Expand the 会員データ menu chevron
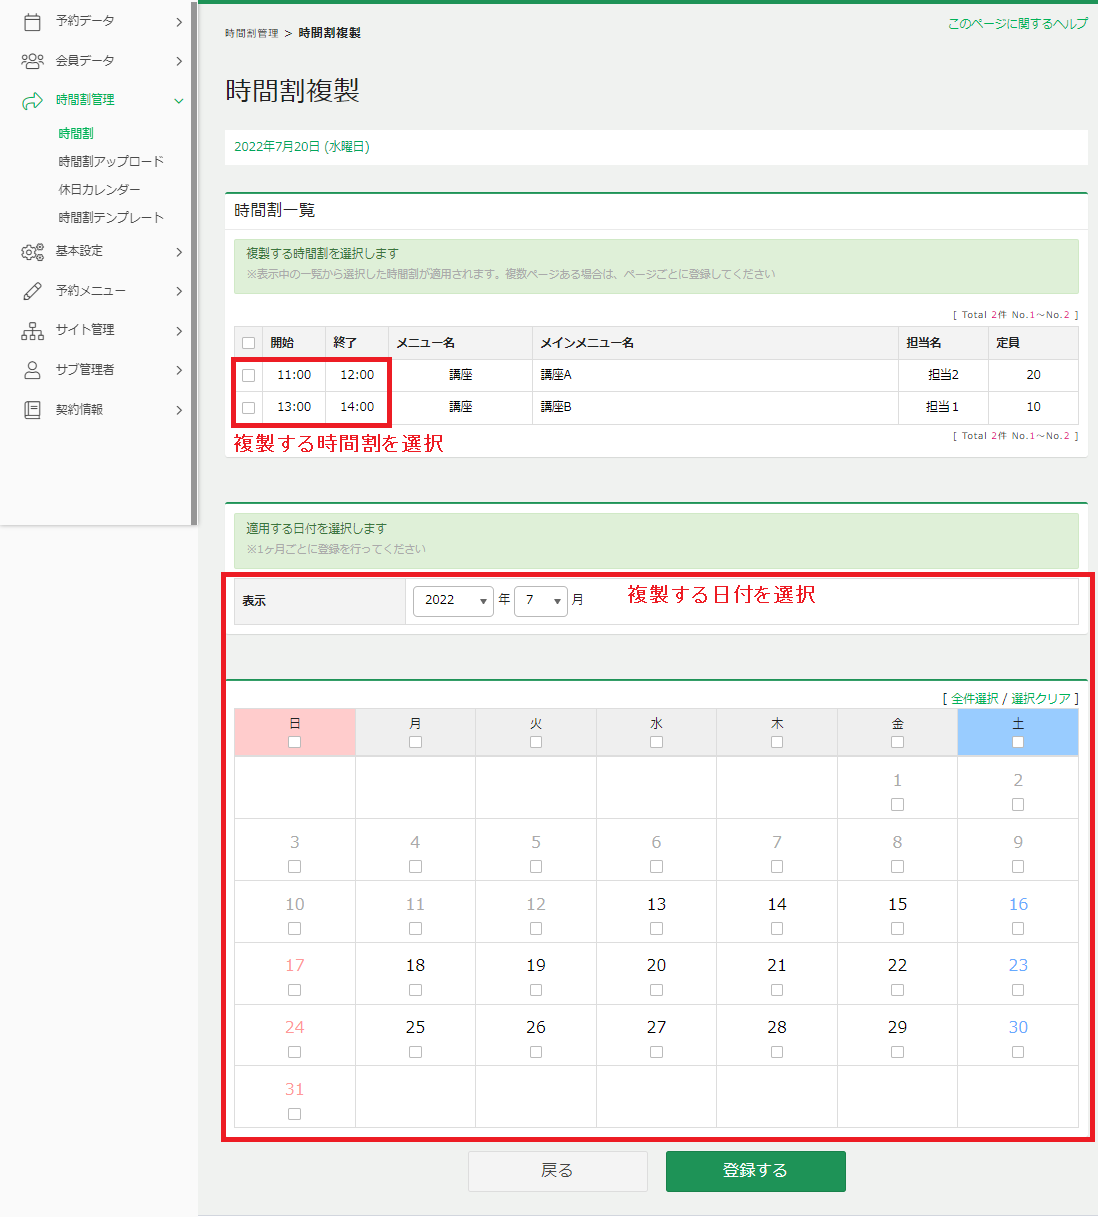This screenshot has width=1098, height=1217. [179, 61]
